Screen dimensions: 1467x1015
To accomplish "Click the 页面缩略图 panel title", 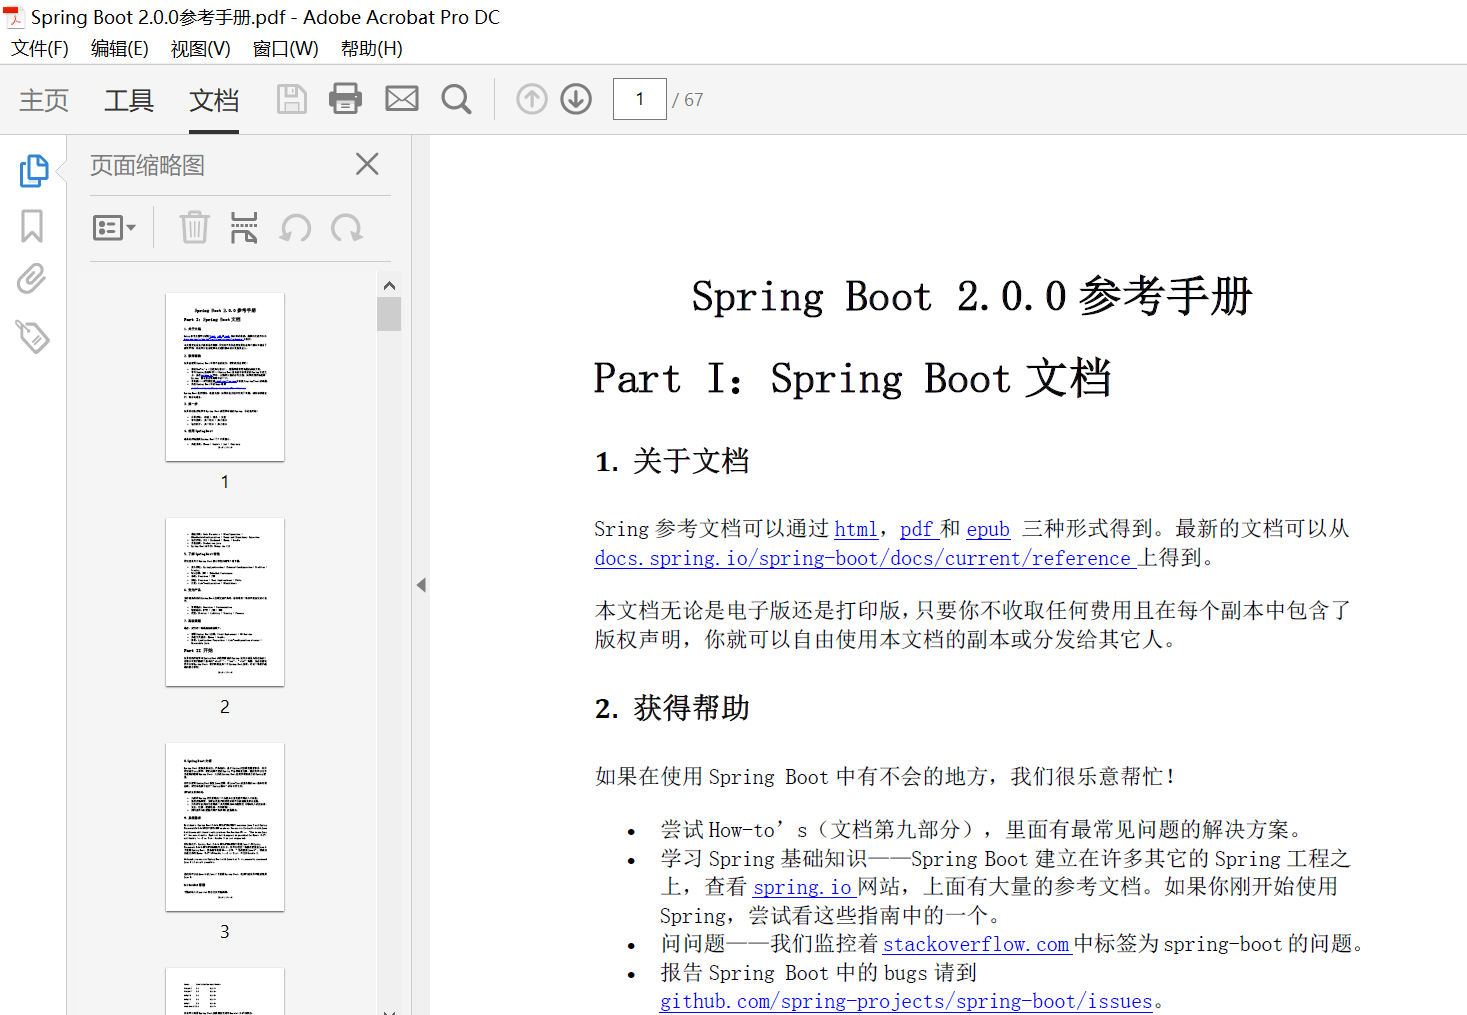I will (148, 165).
